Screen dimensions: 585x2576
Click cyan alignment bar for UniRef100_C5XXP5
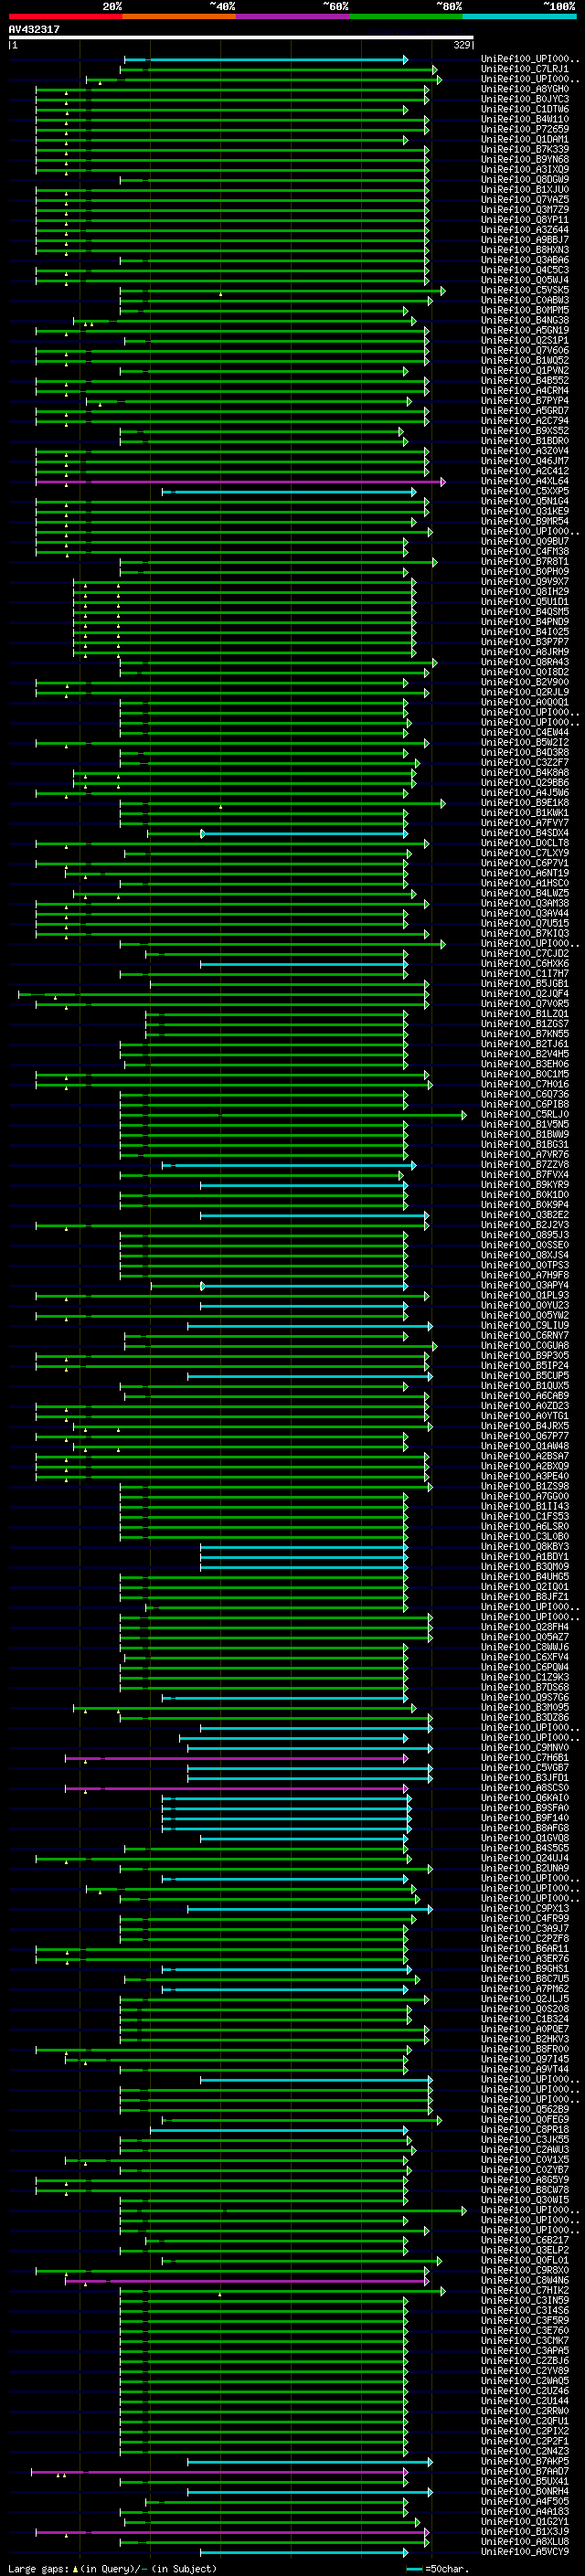289,492
